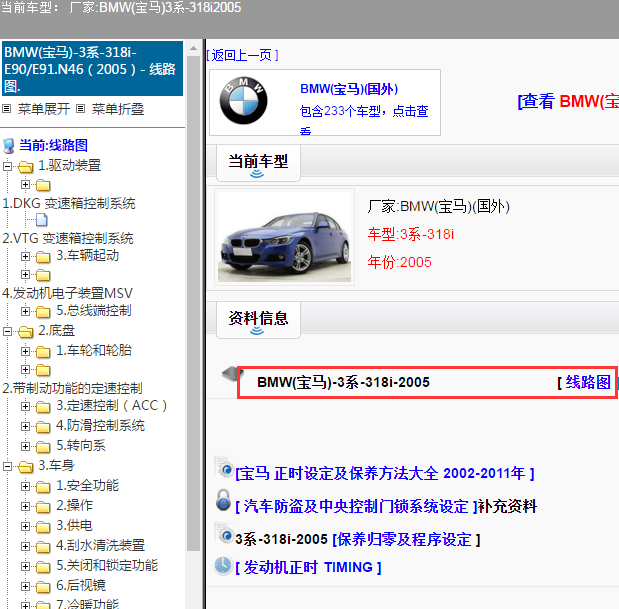The width and height of the screenshot is (619, 609).
Task: Open 2.VTG 变速箱控制系统 tree entry
Action: point(68,239)
